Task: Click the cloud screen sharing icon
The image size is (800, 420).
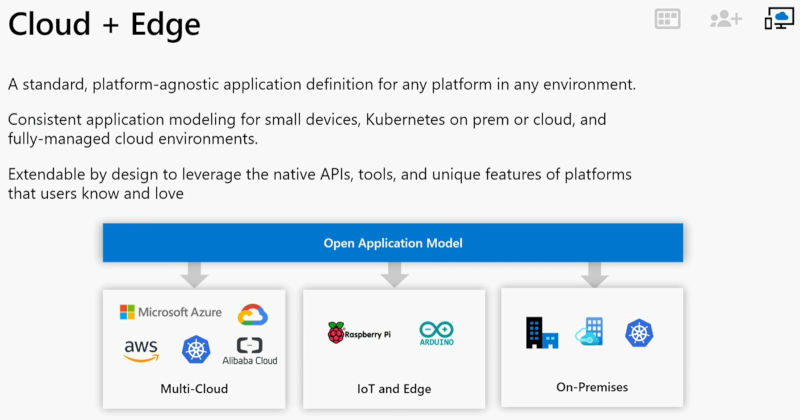Action: [779, 18]
